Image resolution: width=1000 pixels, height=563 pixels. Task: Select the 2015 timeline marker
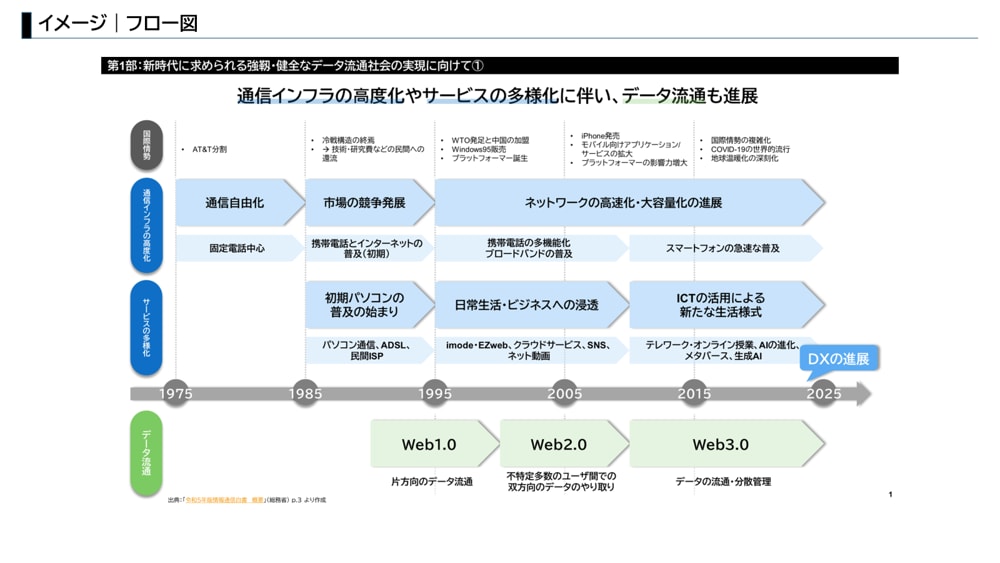(x=694, y=393)
